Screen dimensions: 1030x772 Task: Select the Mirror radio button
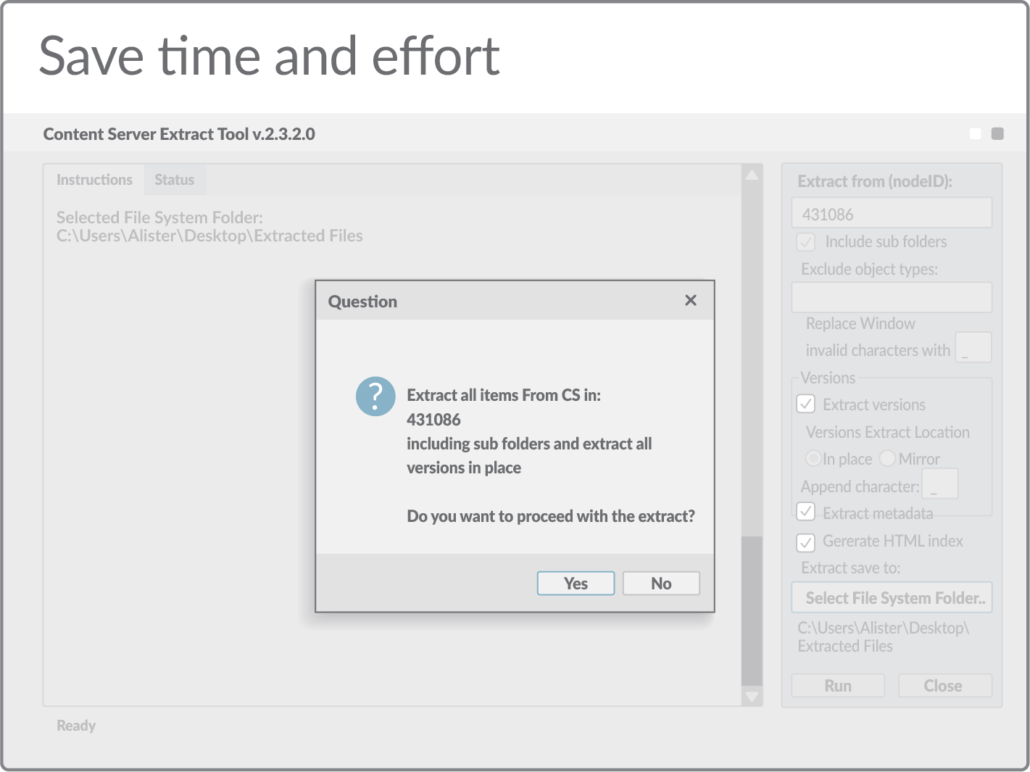(887, 458)
